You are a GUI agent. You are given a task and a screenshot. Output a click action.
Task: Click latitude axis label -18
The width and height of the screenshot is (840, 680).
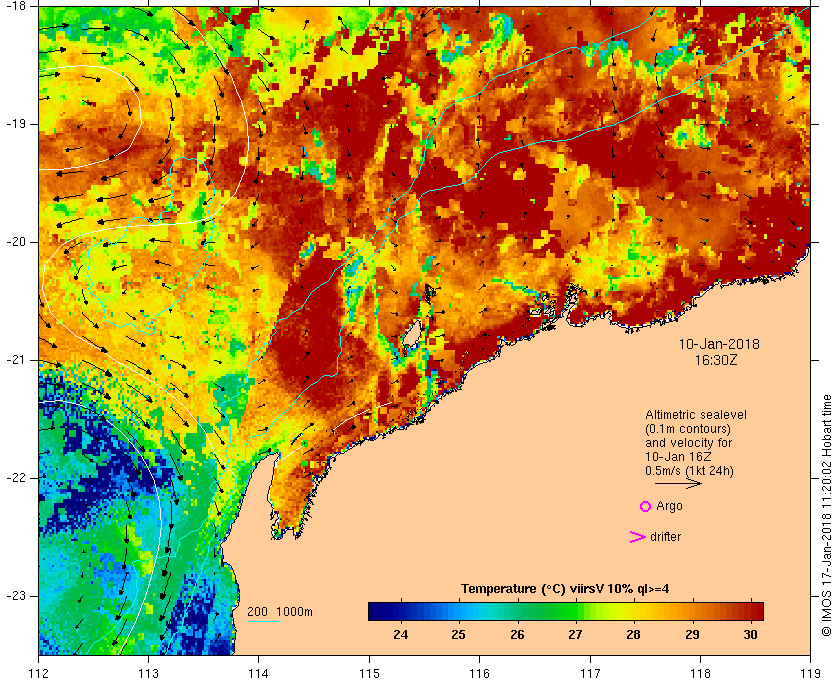[15, 5]
